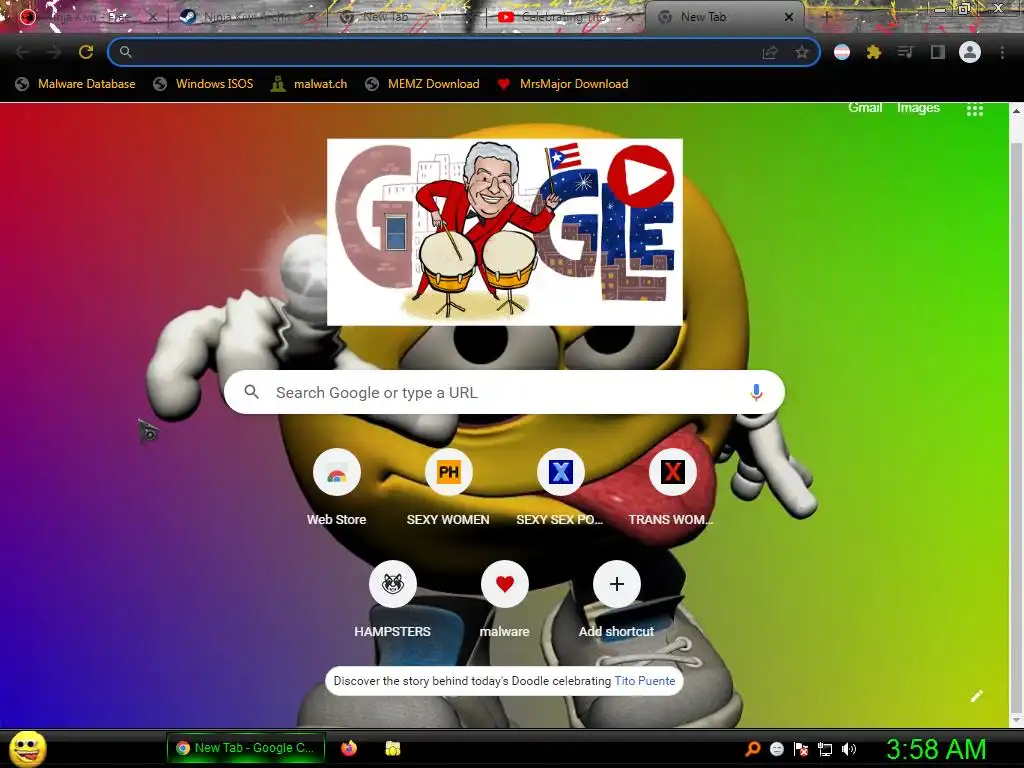Select the New Tab - Google Chrome taskbar button
1024x768 pixels.
tap(246, 748)
